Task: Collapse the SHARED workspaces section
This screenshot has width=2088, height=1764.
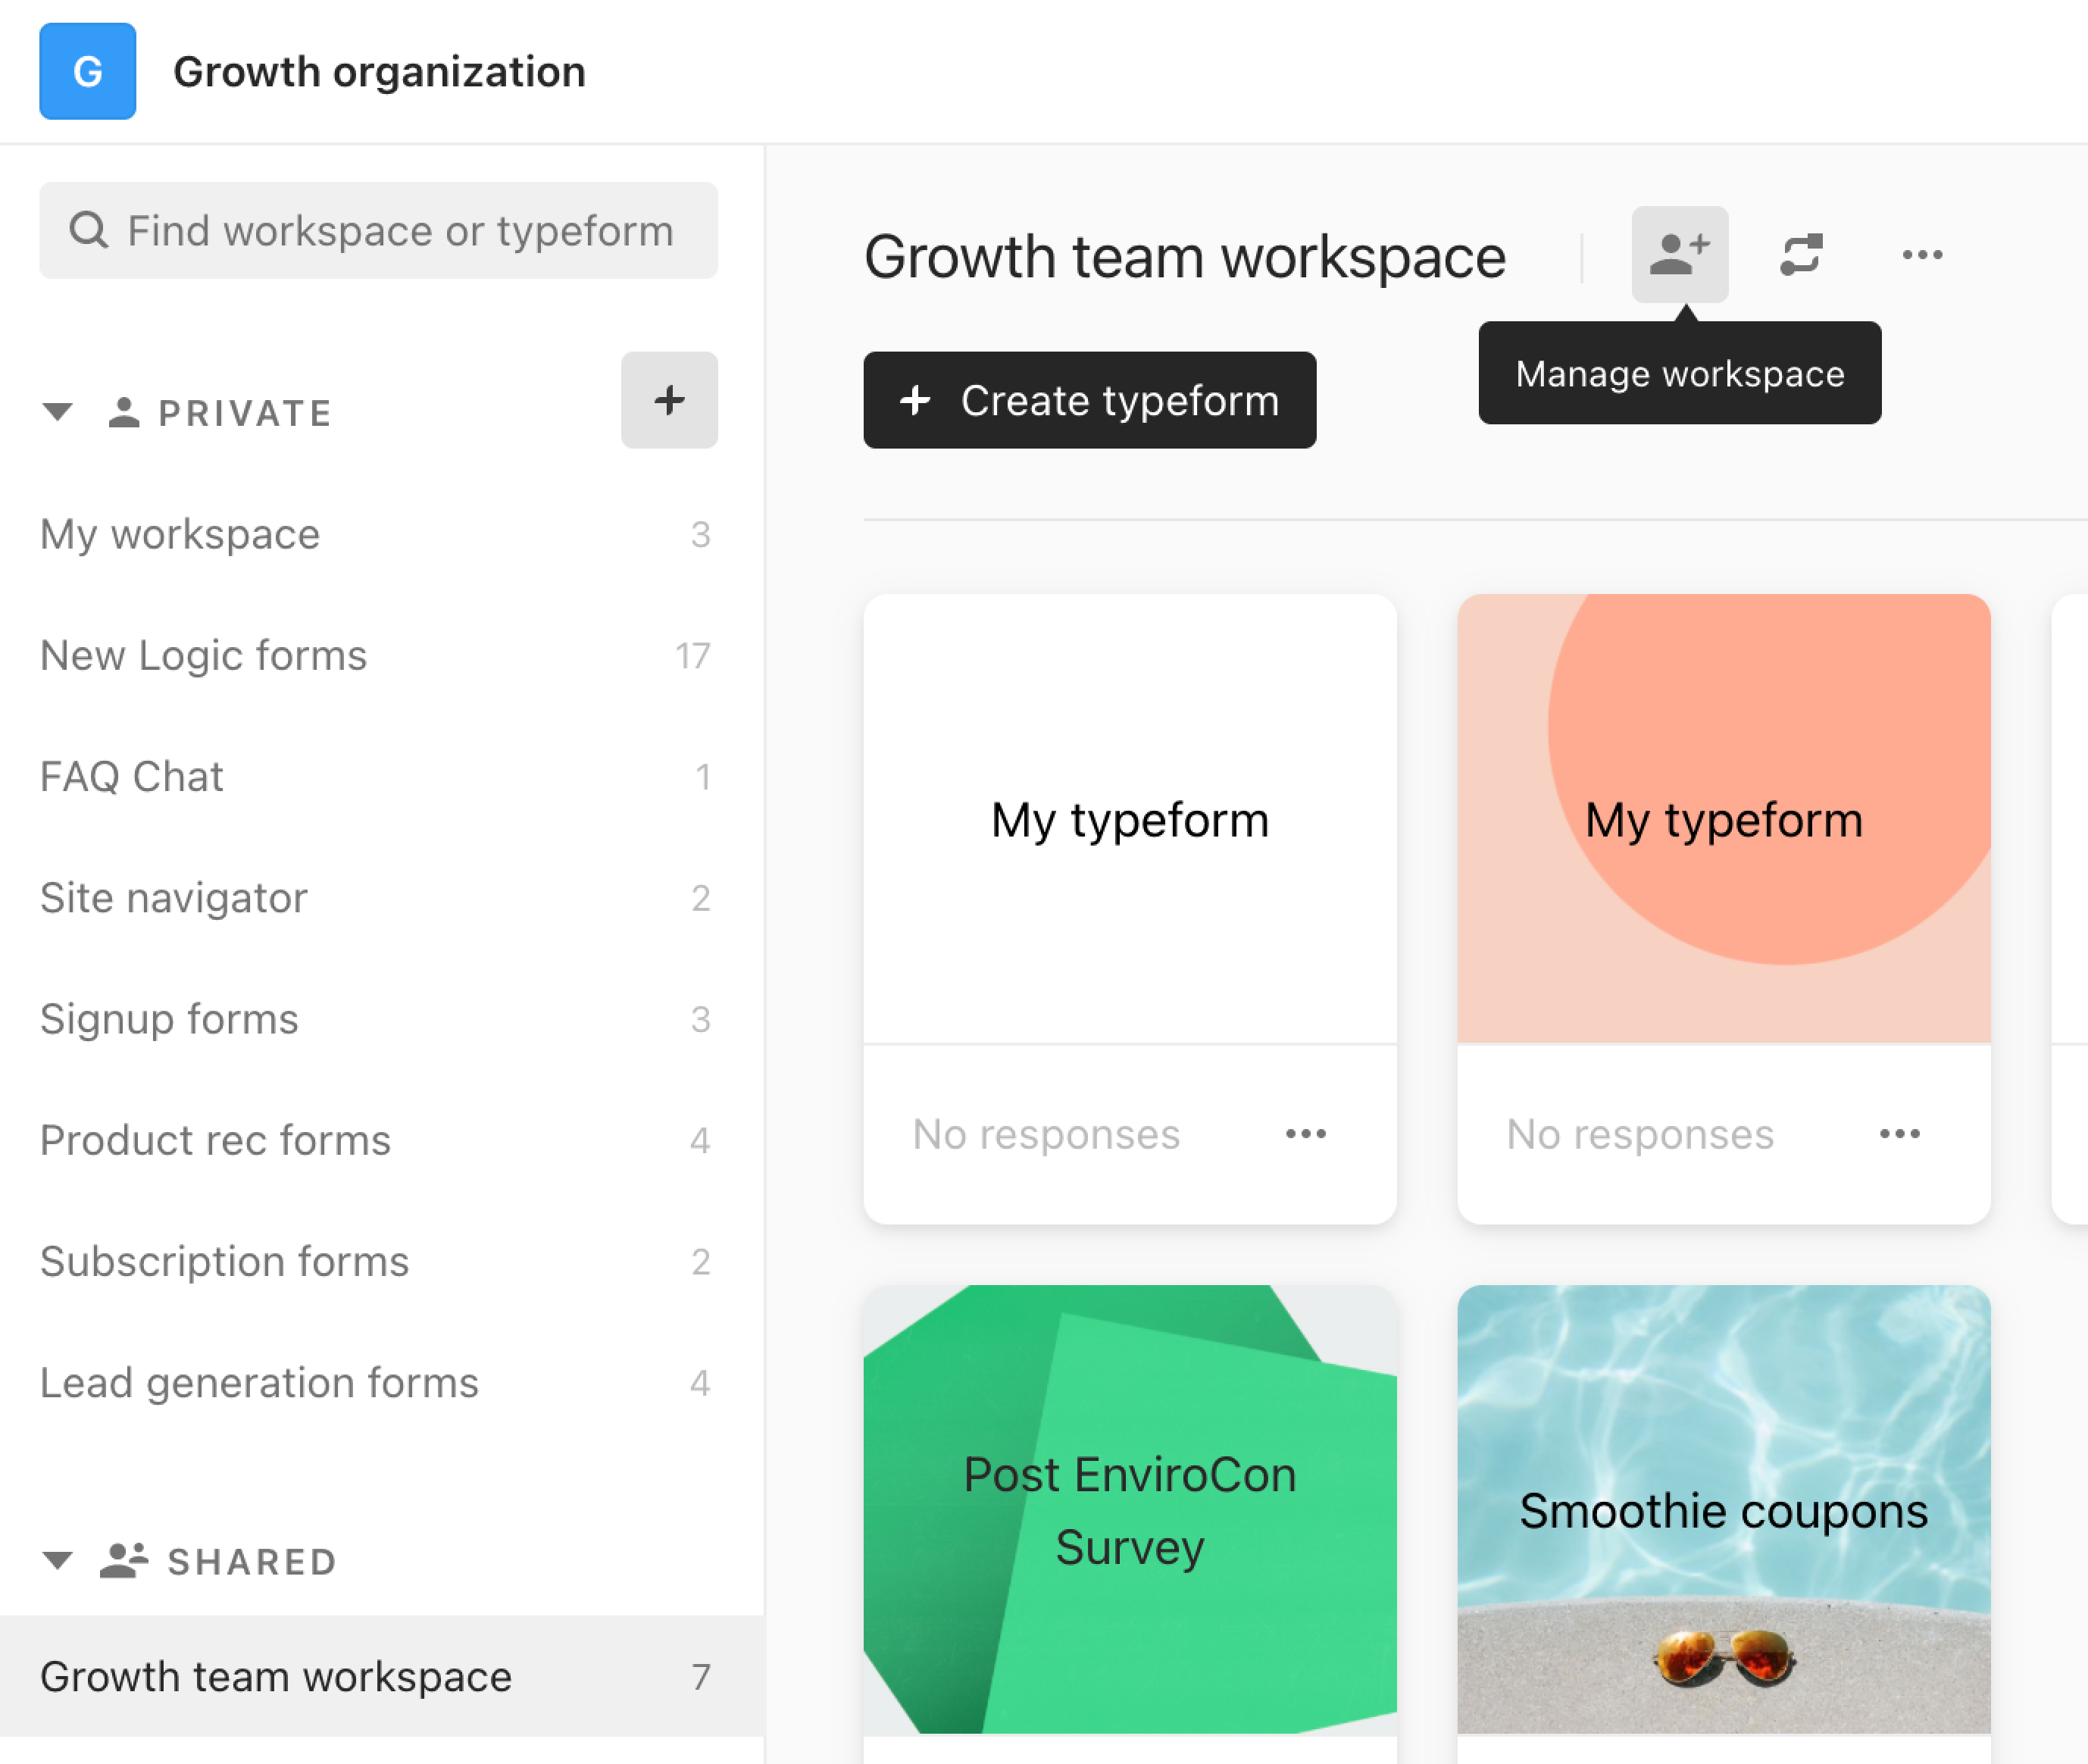Action: coord(58,1560)
